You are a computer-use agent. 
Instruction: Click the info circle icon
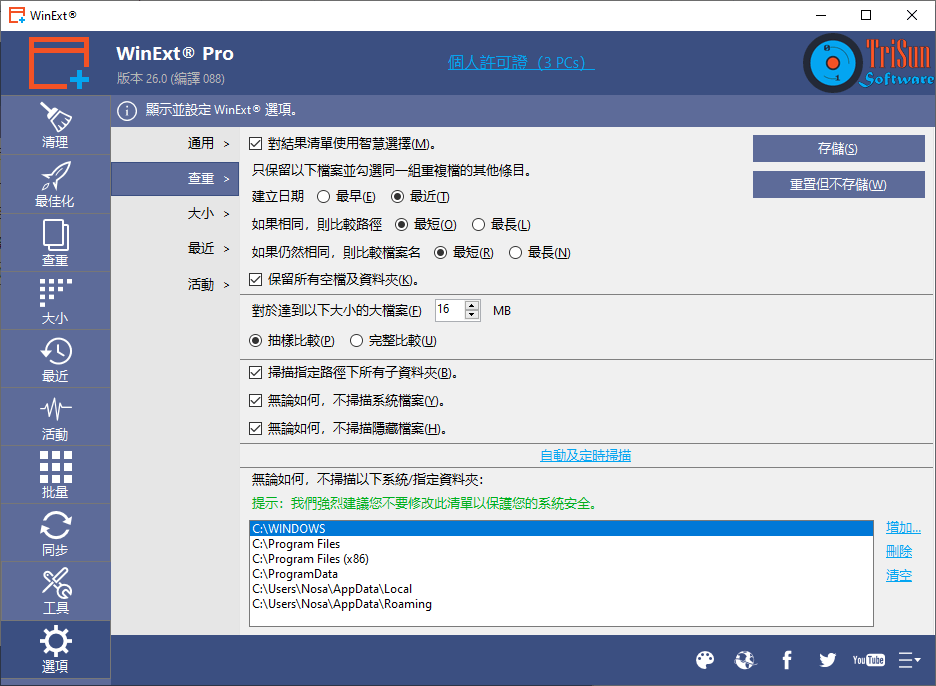(127, 110)
